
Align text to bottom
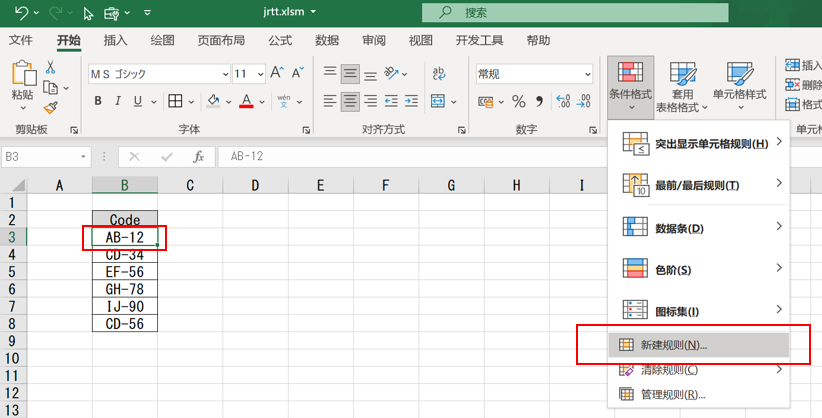coord(371,74)
